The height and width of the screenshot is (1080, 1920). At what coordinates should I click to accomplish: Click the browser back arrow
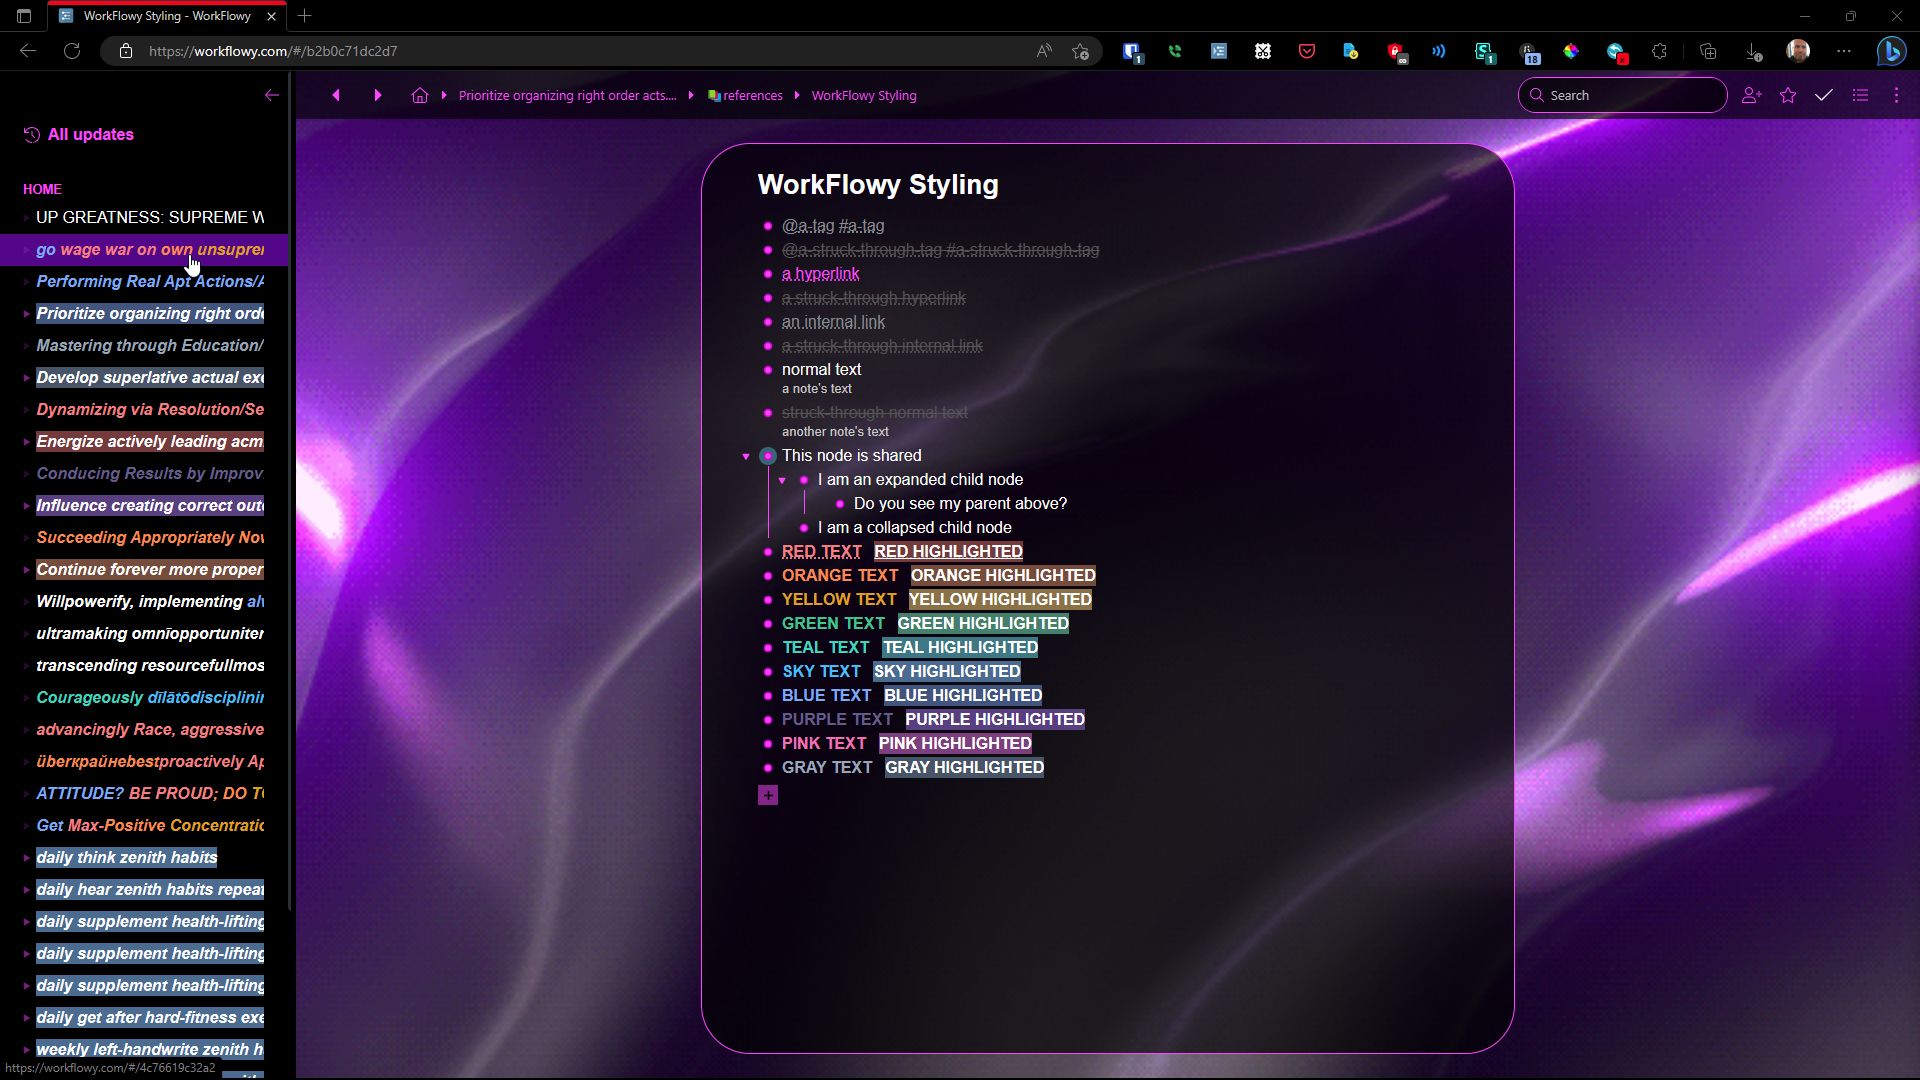(28, 51)
